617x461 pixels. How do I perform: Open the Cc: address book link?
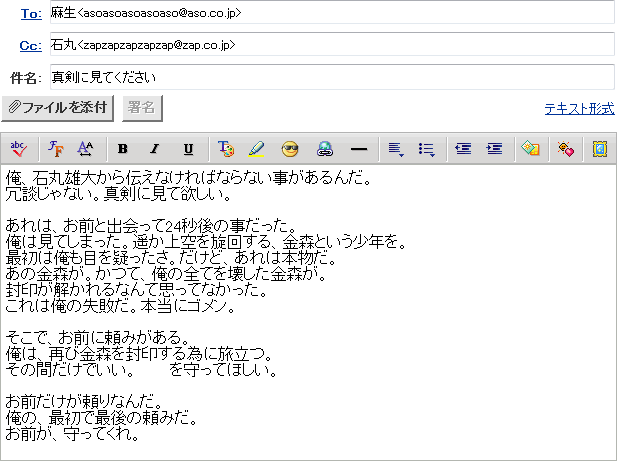tap(31, 46)
